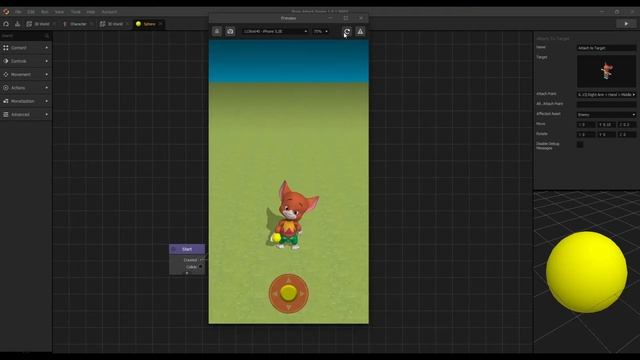
Task: Click the on-screen joystick in preview
Action: tap(289, 293)
